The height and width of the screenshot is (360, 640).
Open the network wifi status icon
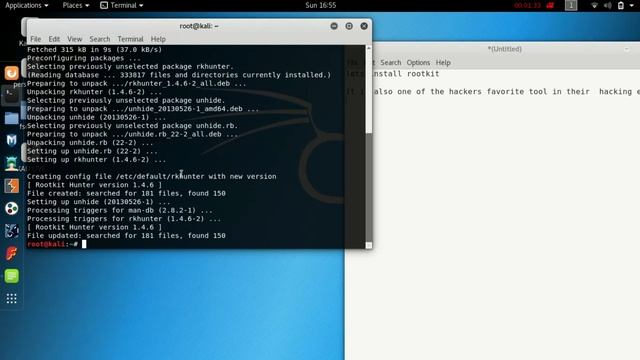(x=594, y=5)
